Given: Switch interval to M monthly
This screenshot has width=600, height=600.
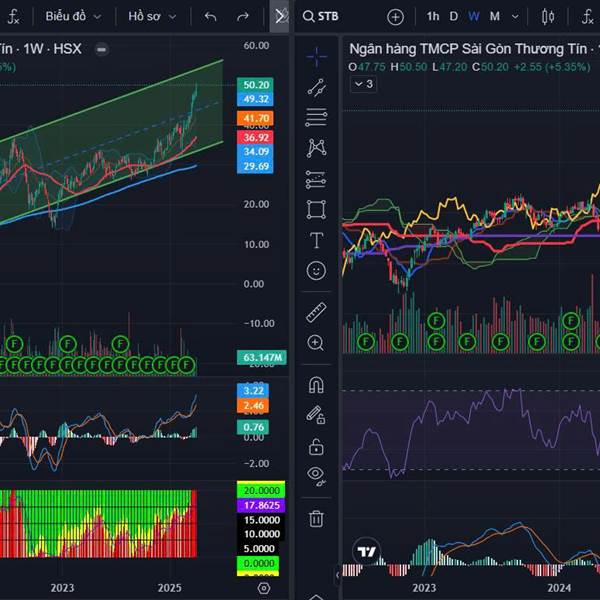Looking at the screenshot, I should click(495, 16).
